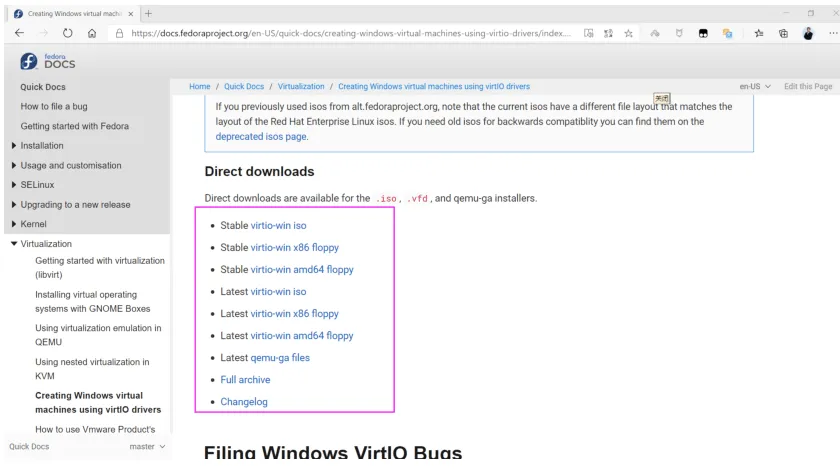Download Stable virtio-win x86 floppy

coord(295,248)
